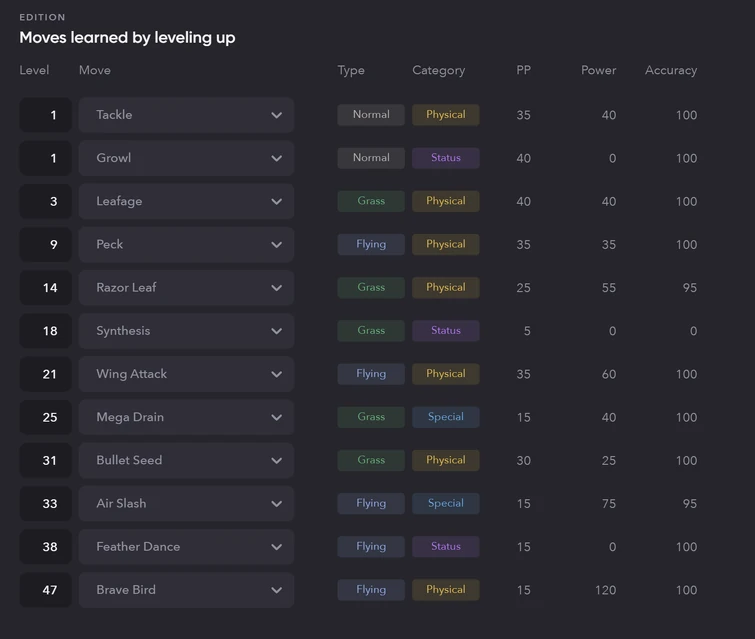Click the Synthesis dropdown arrow
The image size is (755, 639).
(x=276, y=331)
